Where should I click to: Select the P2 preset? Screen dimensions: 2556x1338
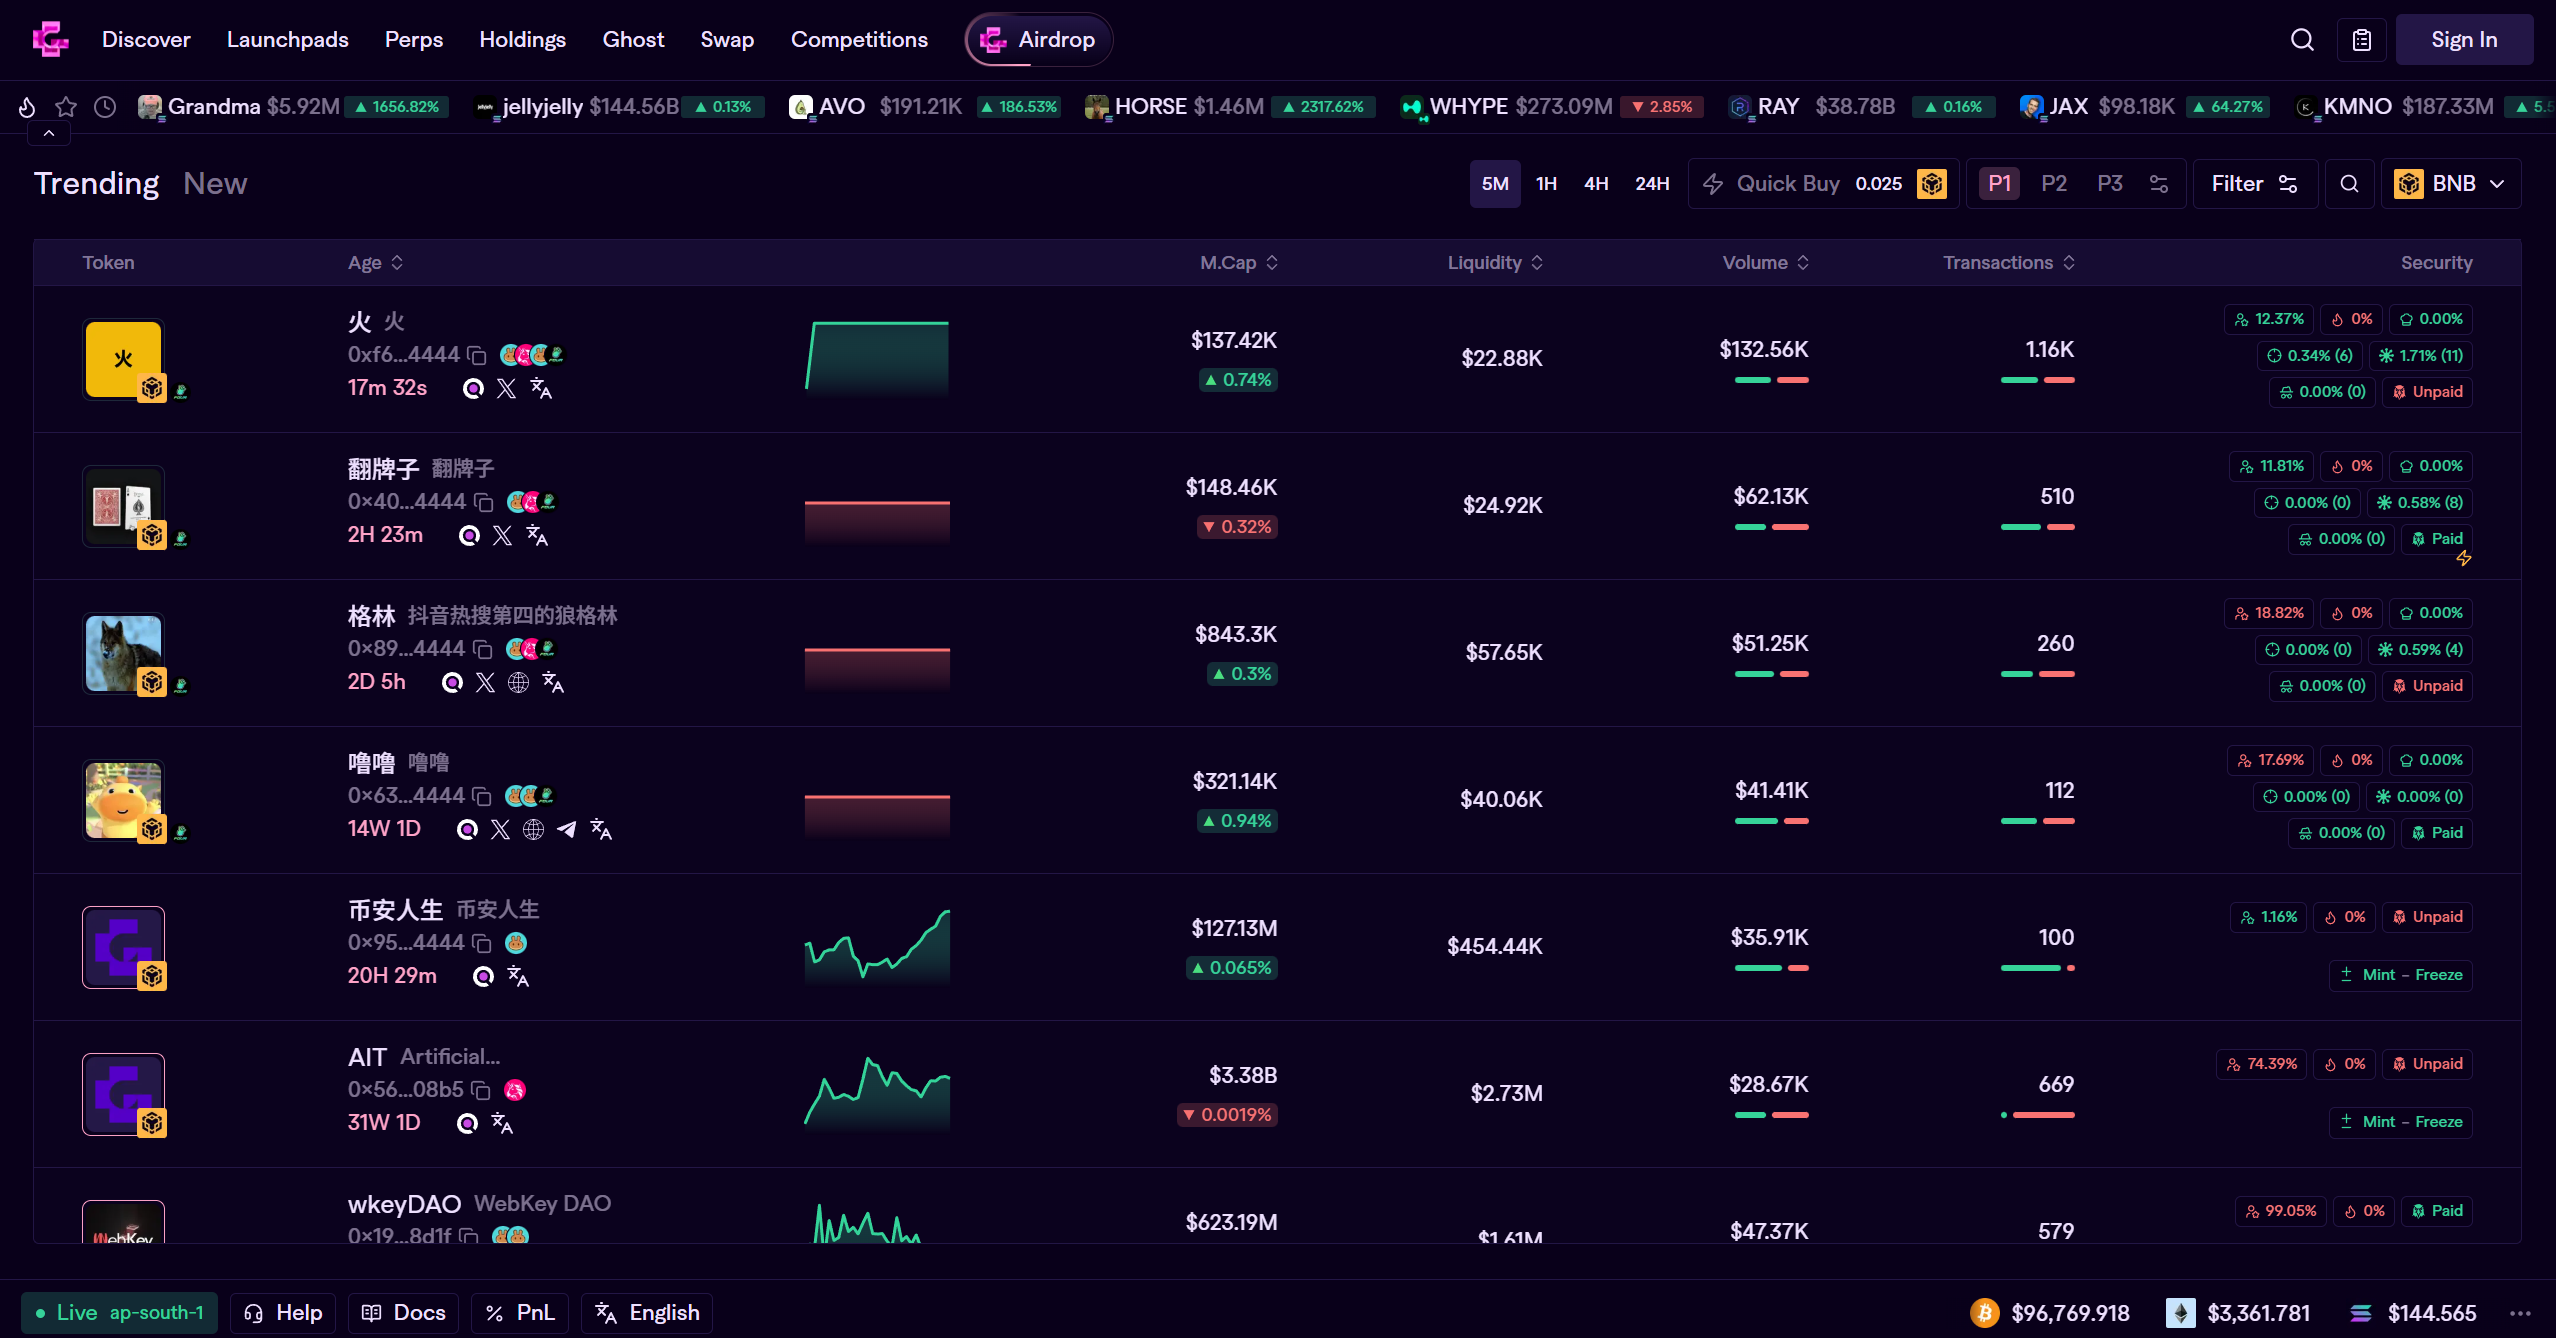pos(2053,184)
